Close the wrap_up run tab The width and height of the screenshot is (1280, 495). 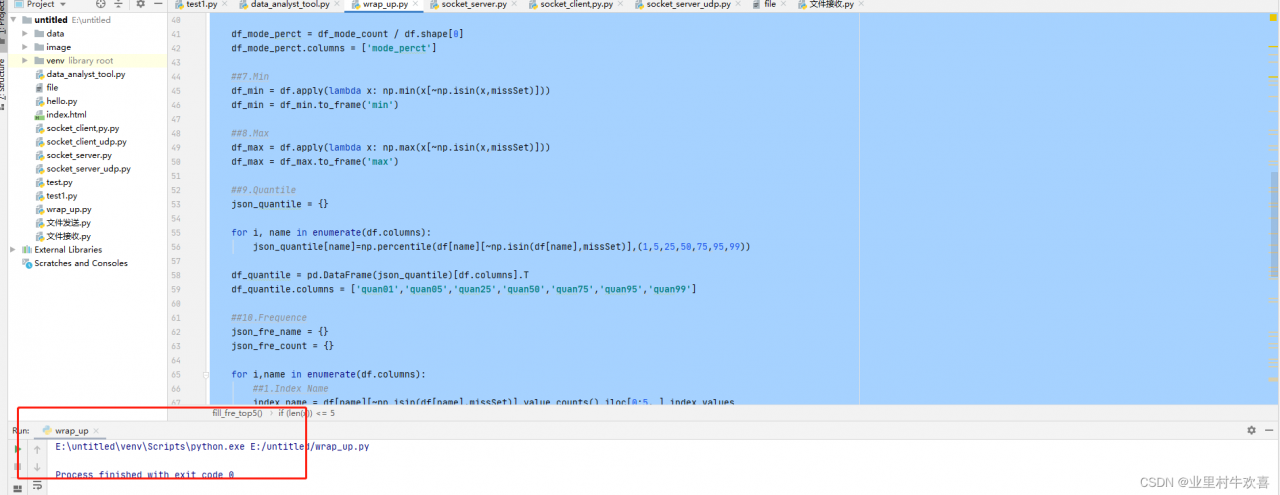[97, 430]
